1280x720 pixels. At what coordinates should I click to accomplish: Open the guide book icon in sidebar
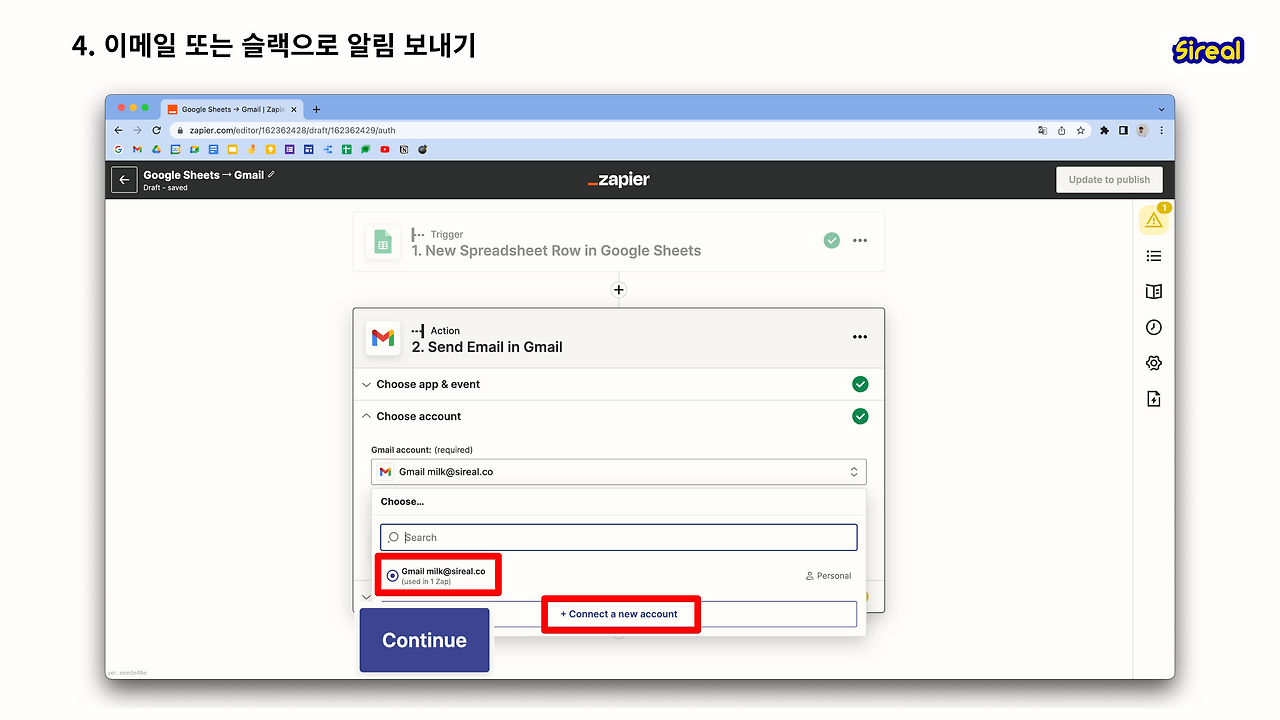(x=1154, y=292)
